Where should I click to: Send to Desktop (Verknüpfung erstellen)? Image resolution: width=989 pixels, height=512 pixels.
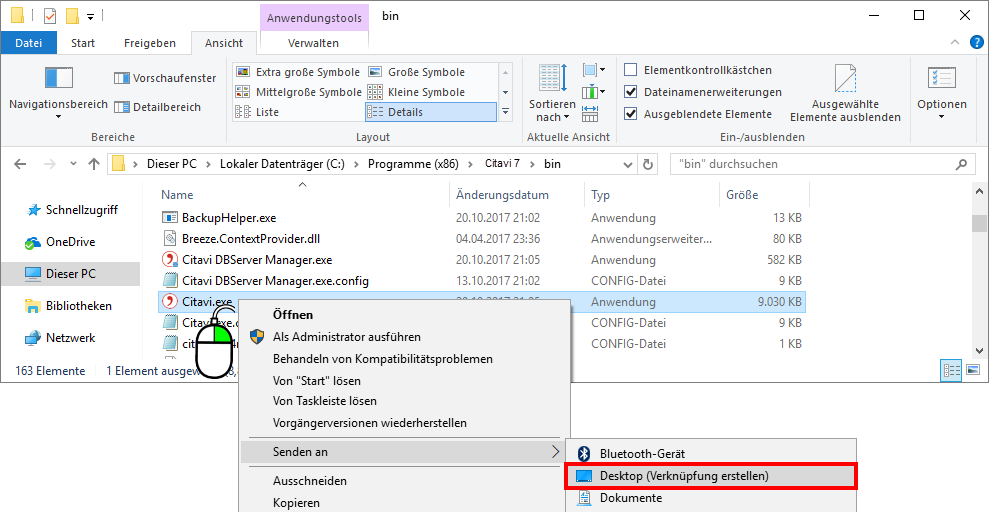(710, 475)
